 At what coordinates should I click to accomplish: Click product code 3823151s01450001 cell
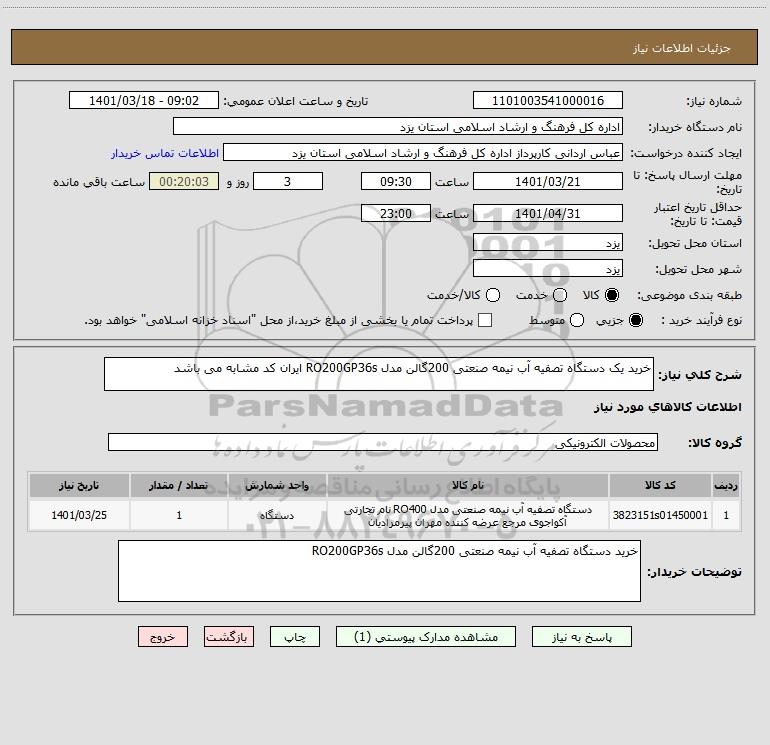pos(660,515)
